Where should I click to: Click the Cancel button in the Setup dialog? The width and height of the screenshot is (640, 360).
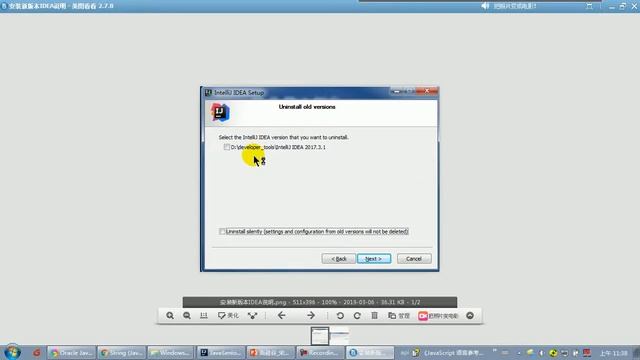coord(414,259)
